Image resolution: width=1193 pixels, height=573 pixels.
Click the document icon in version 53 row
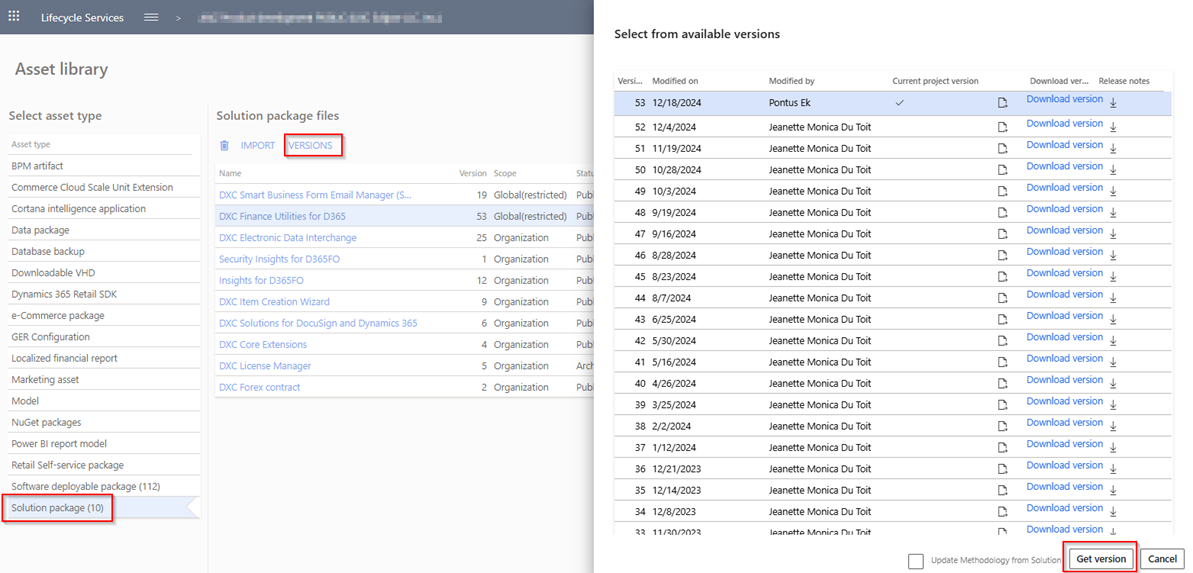point(1003,103)
